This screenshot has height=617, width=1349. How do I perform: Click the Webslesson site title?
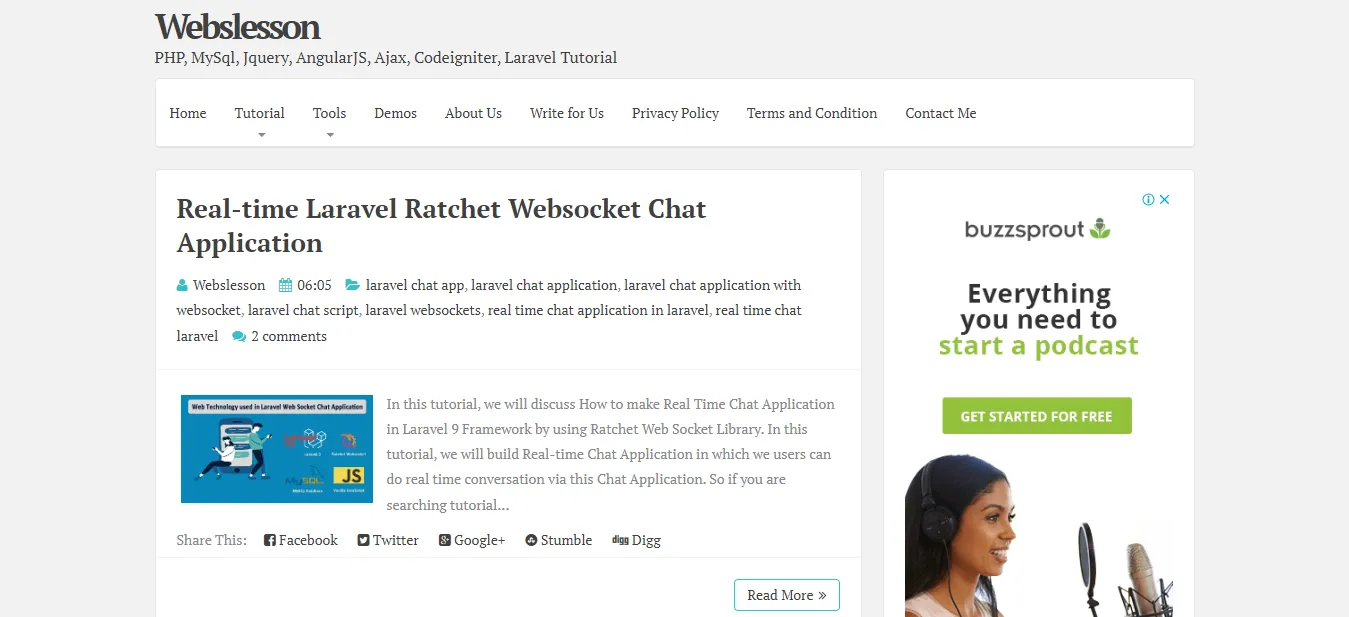coord(238,26)
